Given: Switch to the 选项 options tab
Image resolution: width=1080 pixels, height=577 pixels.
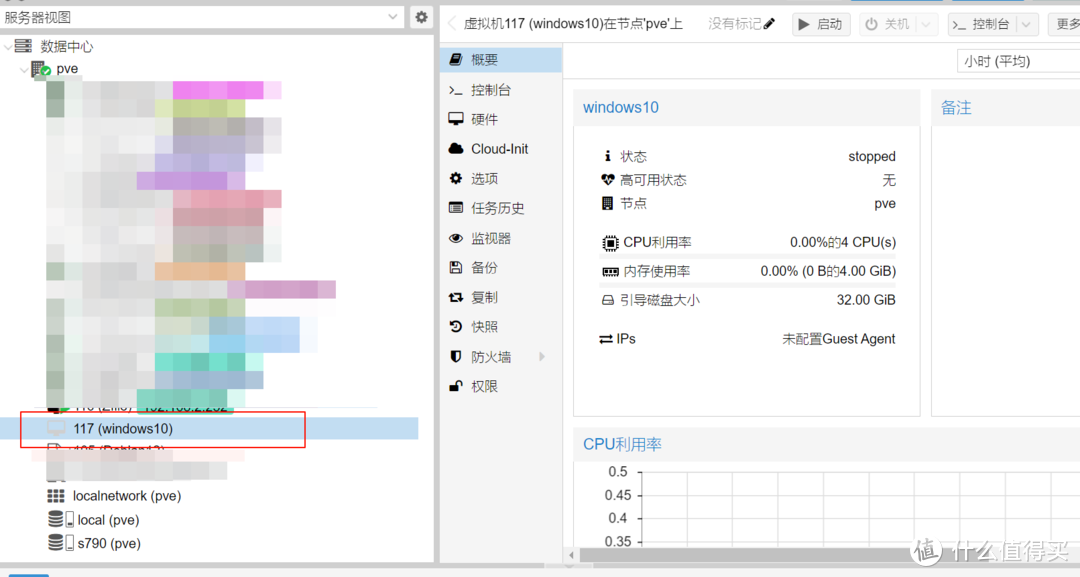Looking at the screenshot, I should [x=490, y=178].
